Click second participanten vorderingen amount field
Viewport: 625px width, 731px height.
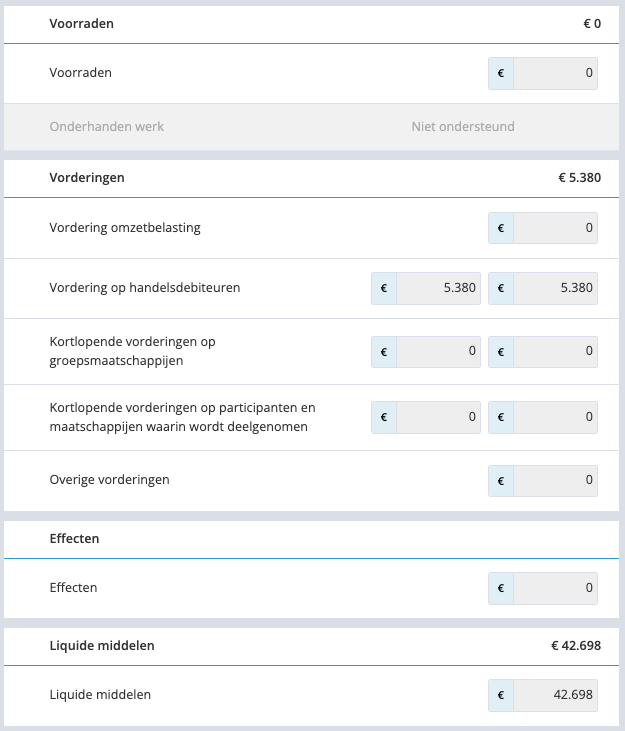pyautogui.click(x=555, y=417)
